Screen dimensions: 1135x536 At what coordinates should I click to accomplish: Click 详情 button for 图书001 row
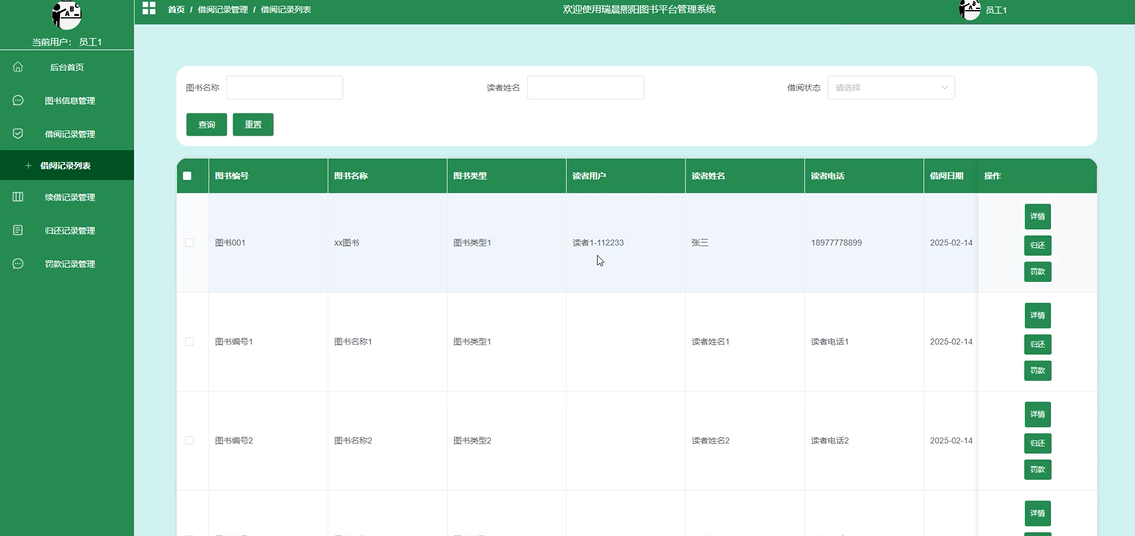[1037, 217]
